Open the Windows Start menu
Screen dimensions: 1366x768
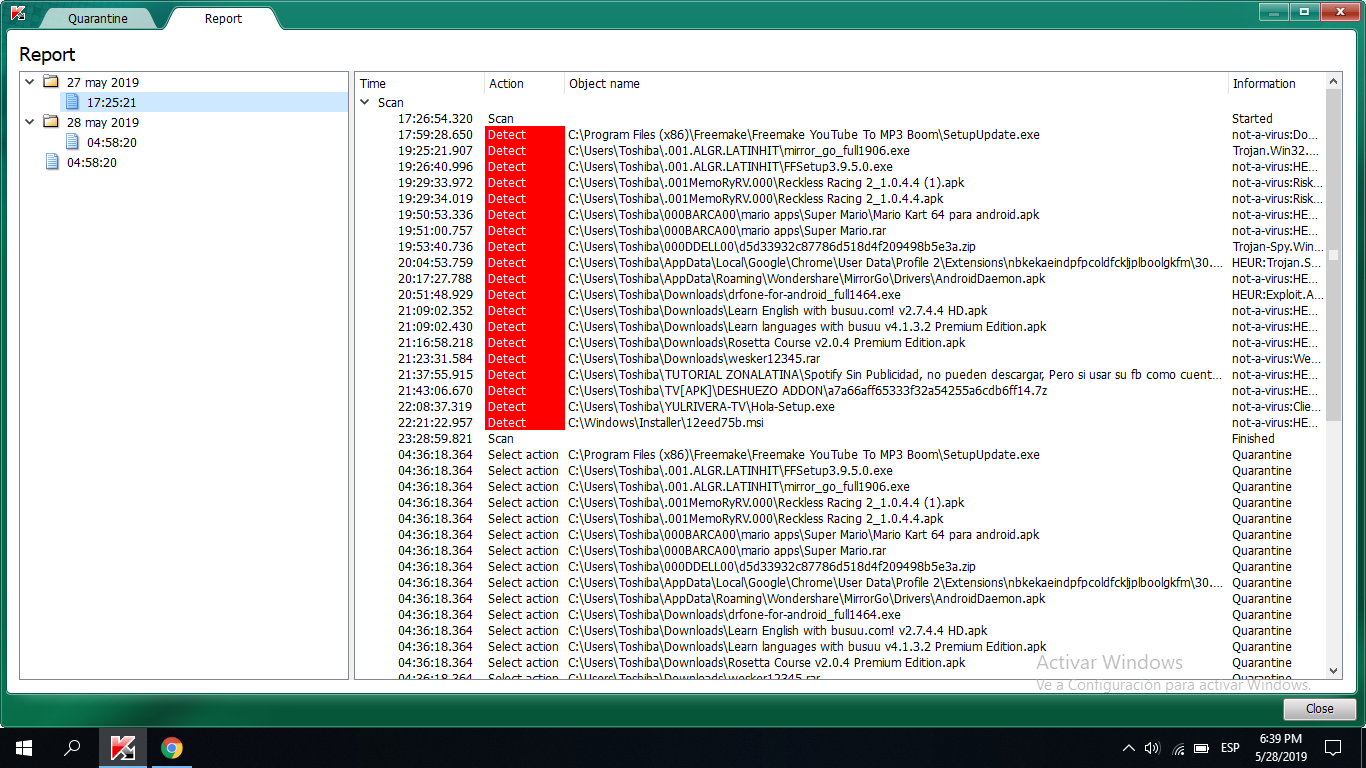click(x=23, y=748)
